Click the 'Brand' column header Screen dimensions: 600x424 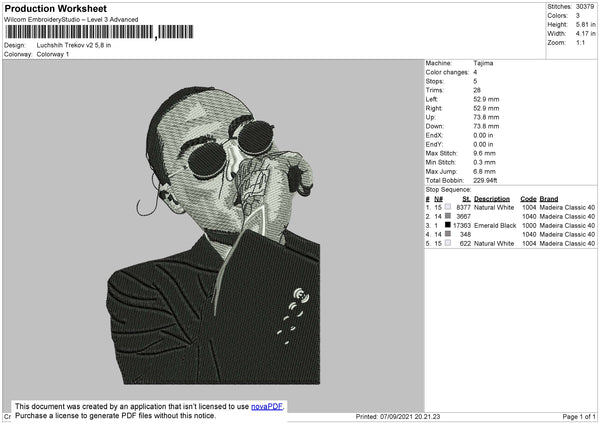coord(549,199)
